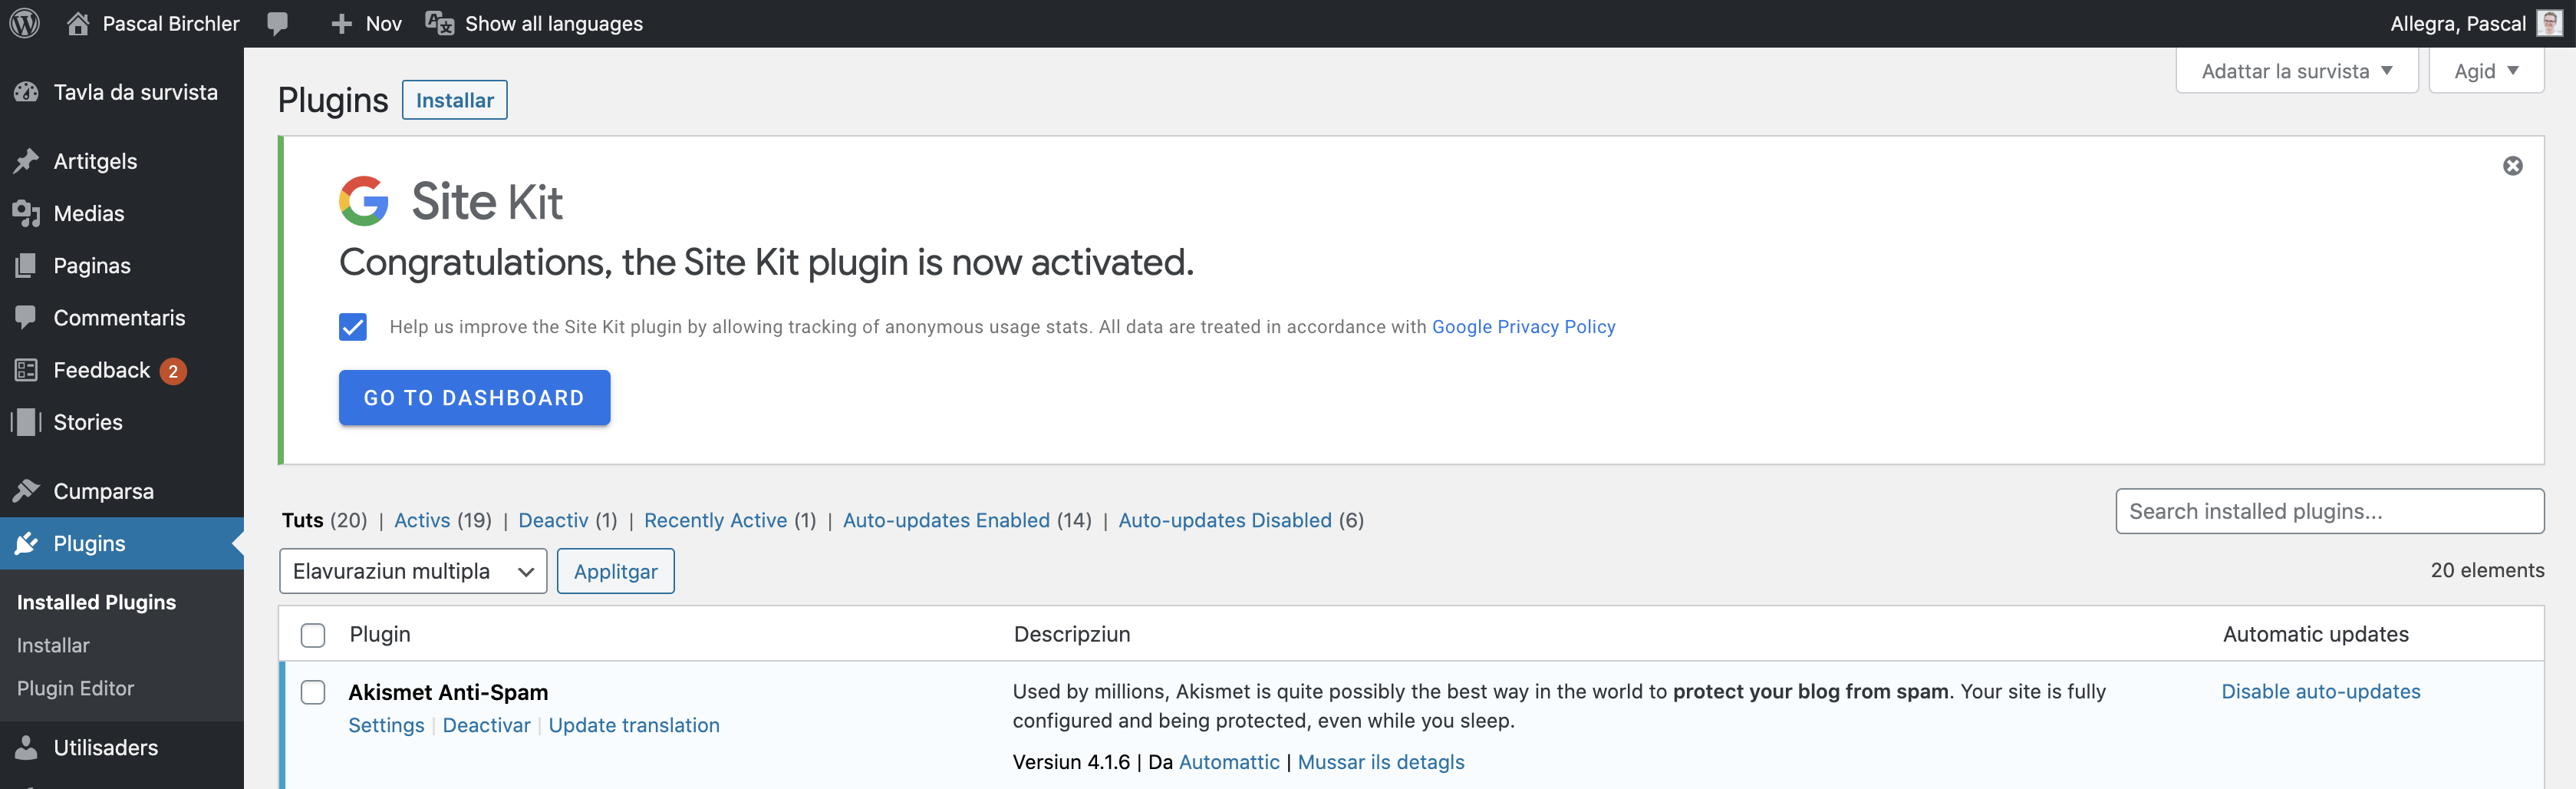This screenshot has width=2576, height=789.
Task: Open Akismet Settings link
Action: pos(386,725)
